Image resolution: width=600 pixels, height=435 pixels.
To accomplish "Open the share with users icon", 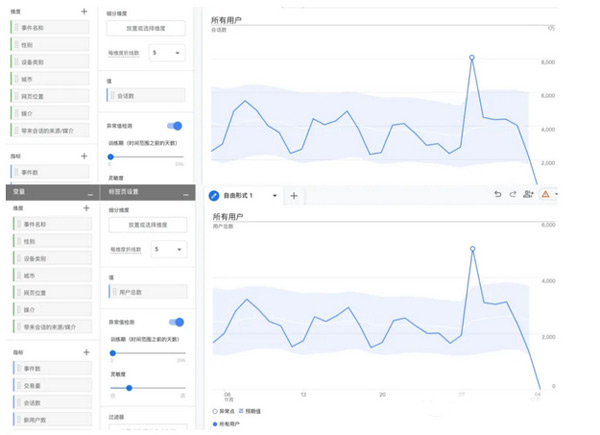I will pos(528,194).
